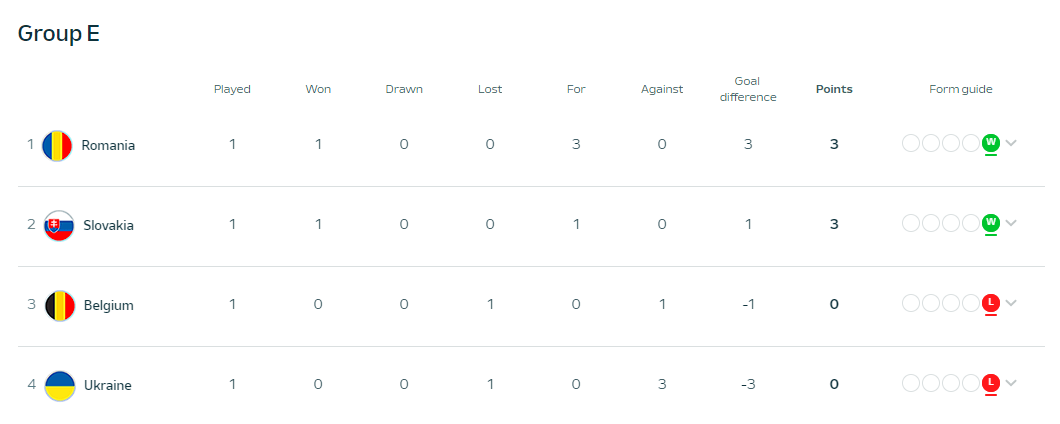This screenshot has width=1060, height=424.
Task: Expand Slovakia's form guide chevron
Action: click(x=1011, y=222)
